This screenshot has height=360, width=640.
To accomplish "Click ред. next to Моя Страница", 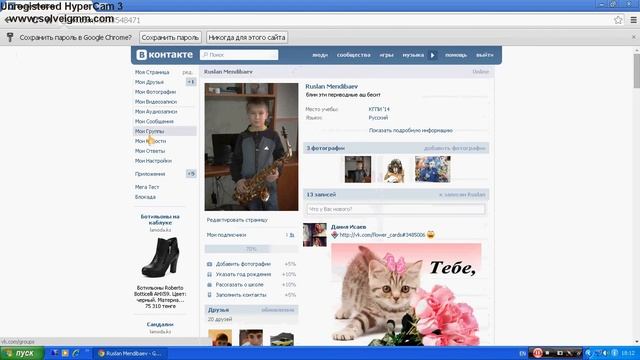I will [x=187, y=72].
